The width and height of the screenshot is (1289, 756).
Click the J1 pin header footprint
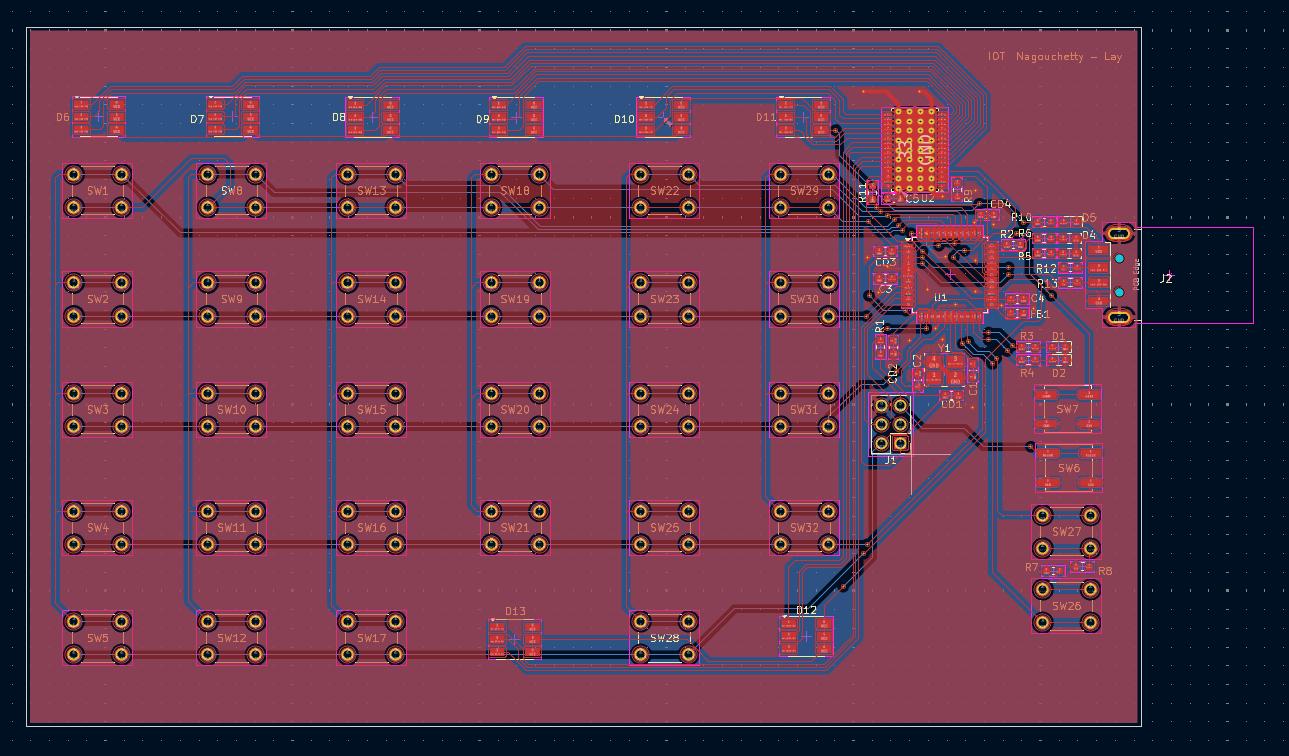890,424
